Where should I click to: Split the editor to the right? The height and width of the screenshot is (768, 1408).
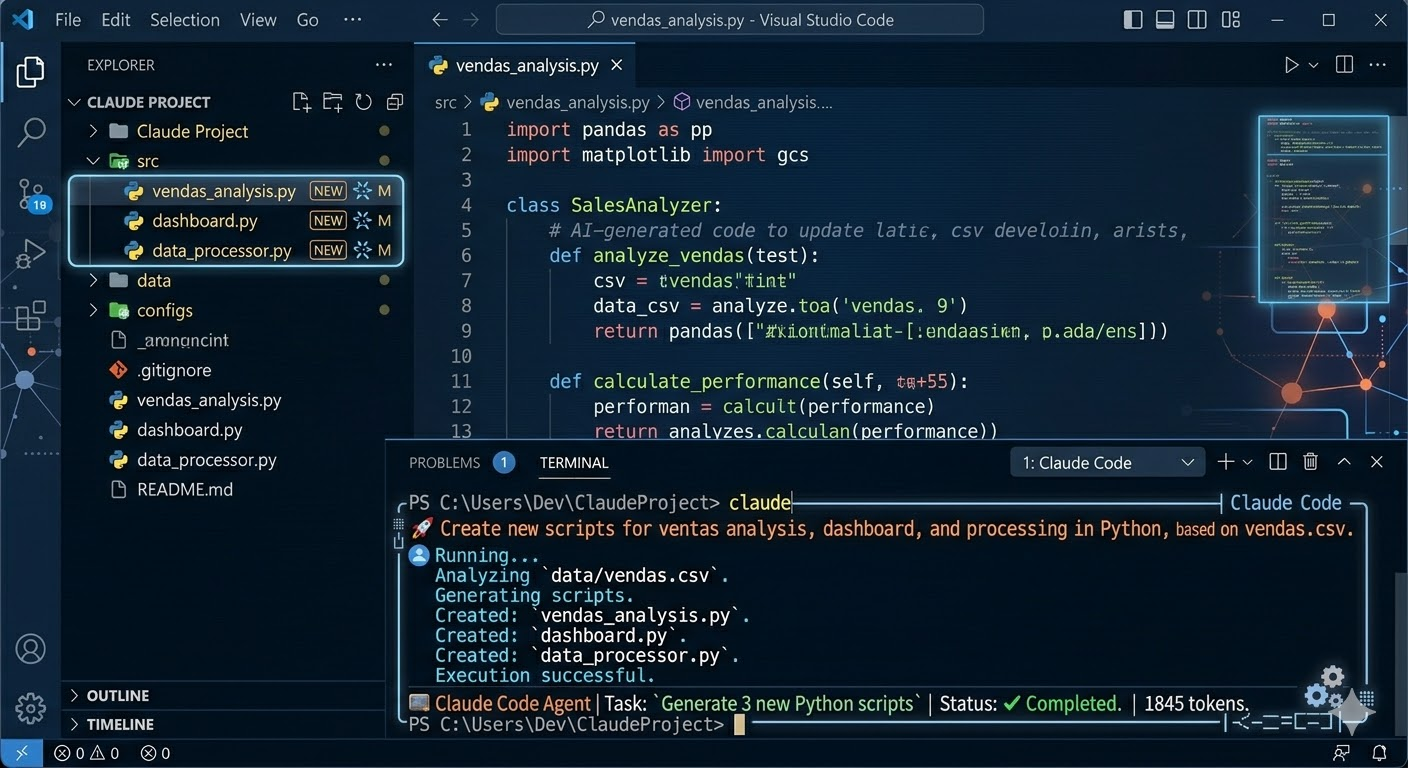click(1344, 65)
